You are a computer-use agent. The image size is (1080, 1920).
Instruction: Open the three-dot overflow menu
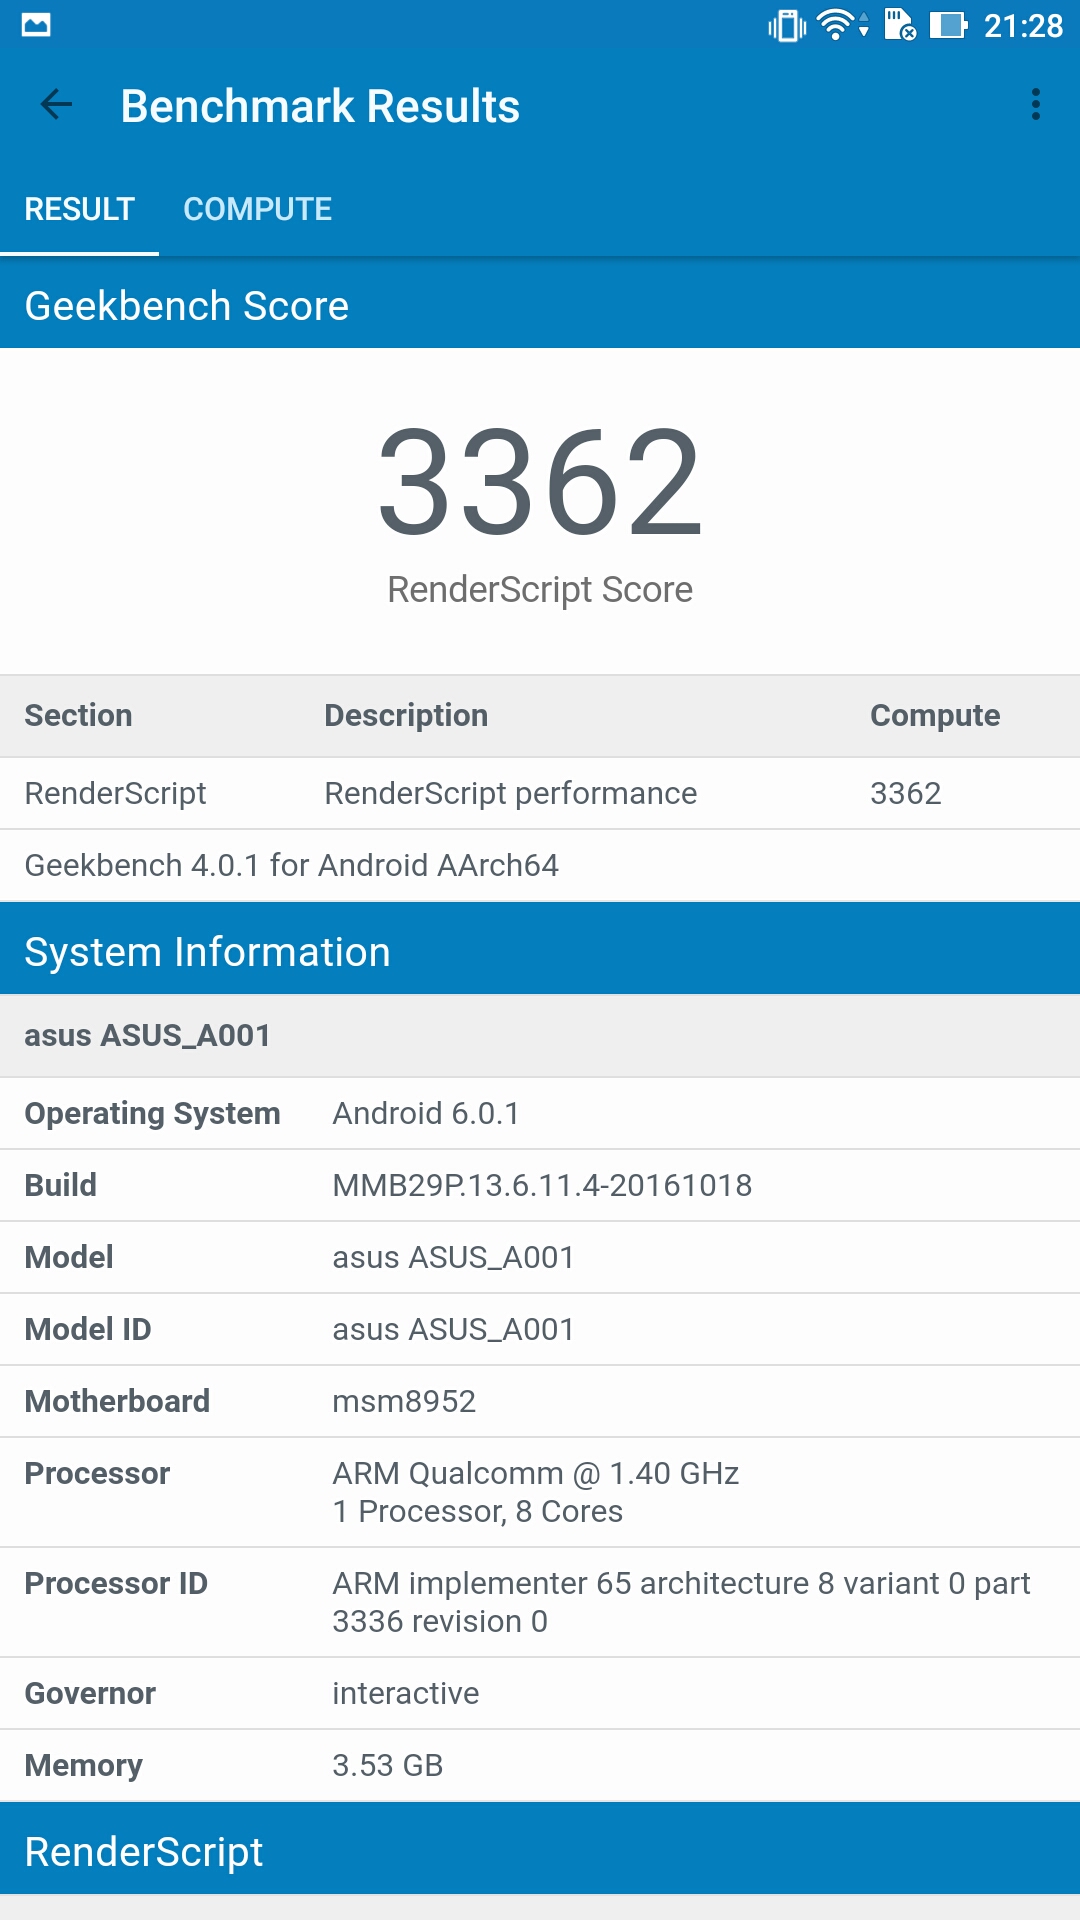(x=1036, y=104)
